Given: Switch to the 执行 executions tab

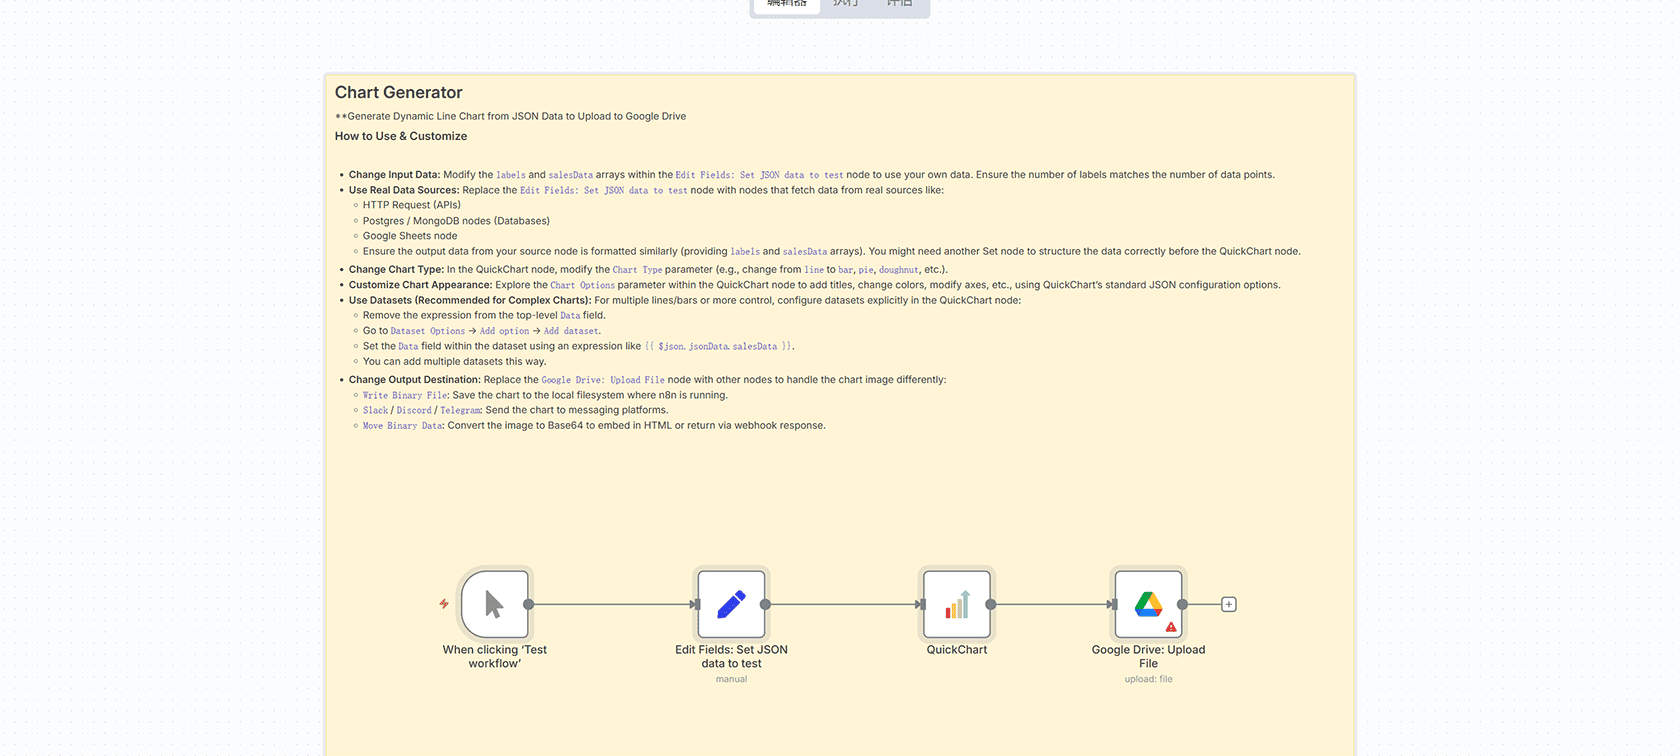Looking at the screenshot, I should click(846, 4).
